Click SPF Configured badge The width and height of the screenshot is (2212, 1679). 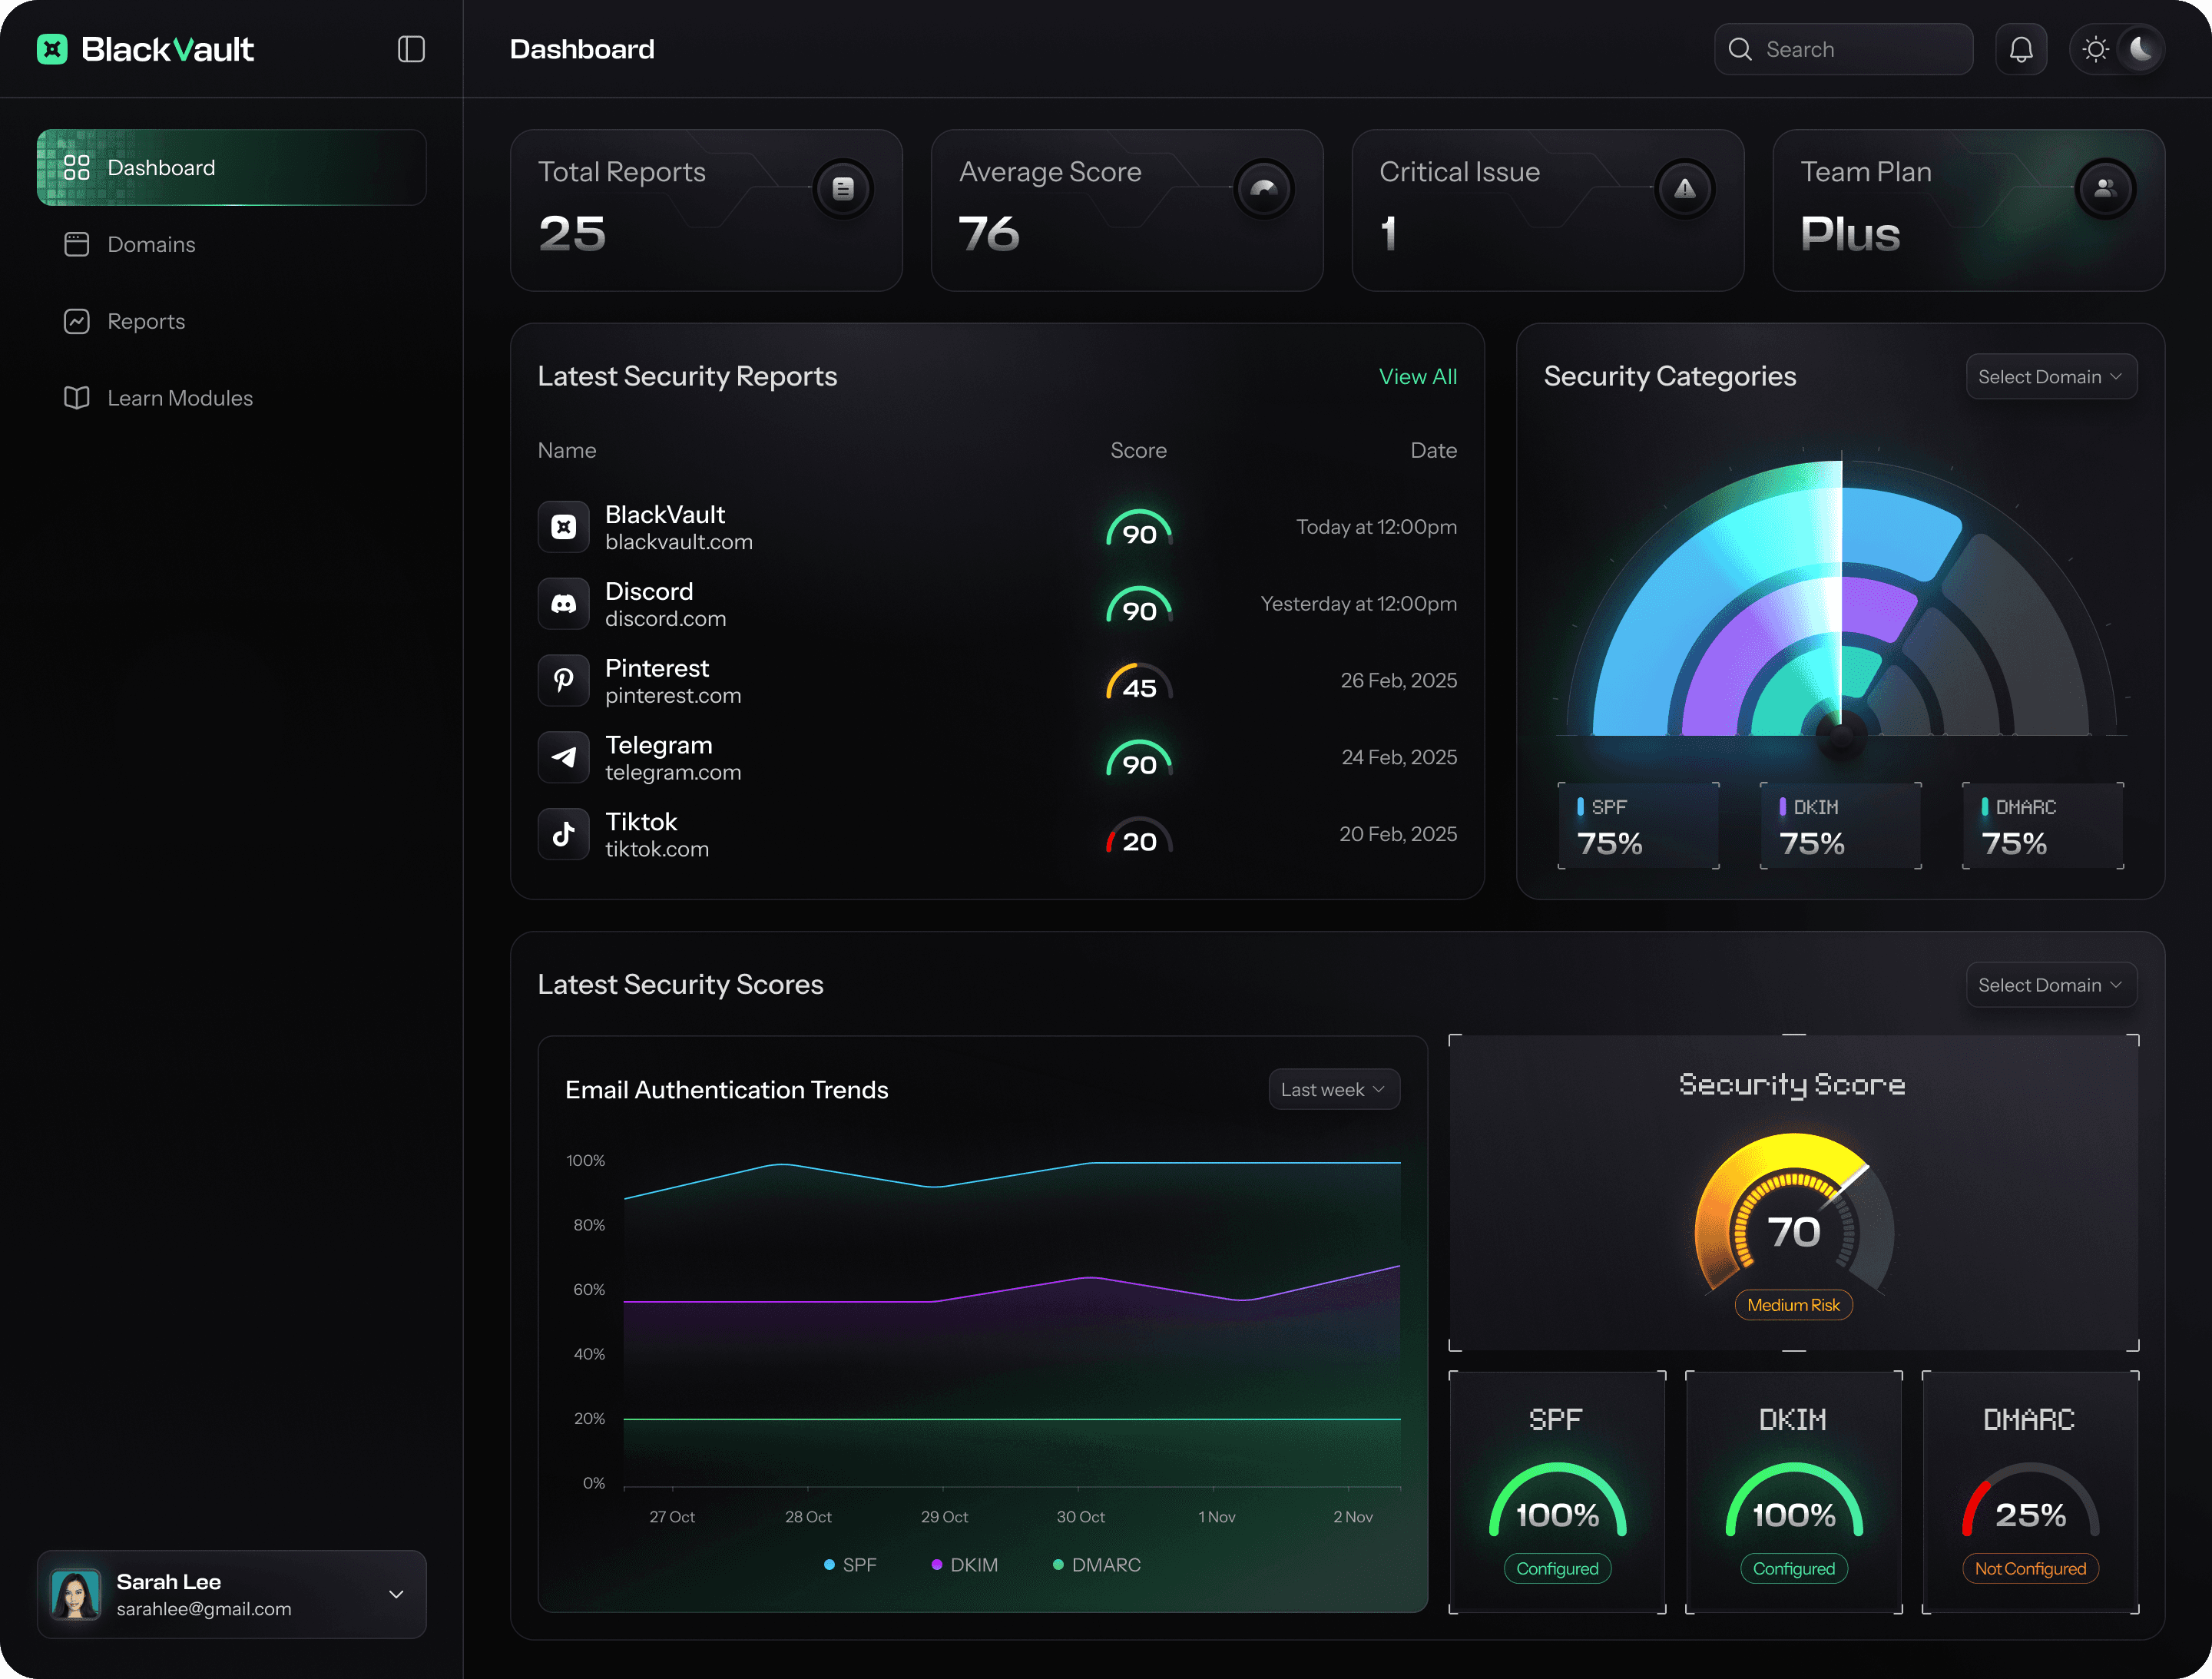point(1558,1569)
